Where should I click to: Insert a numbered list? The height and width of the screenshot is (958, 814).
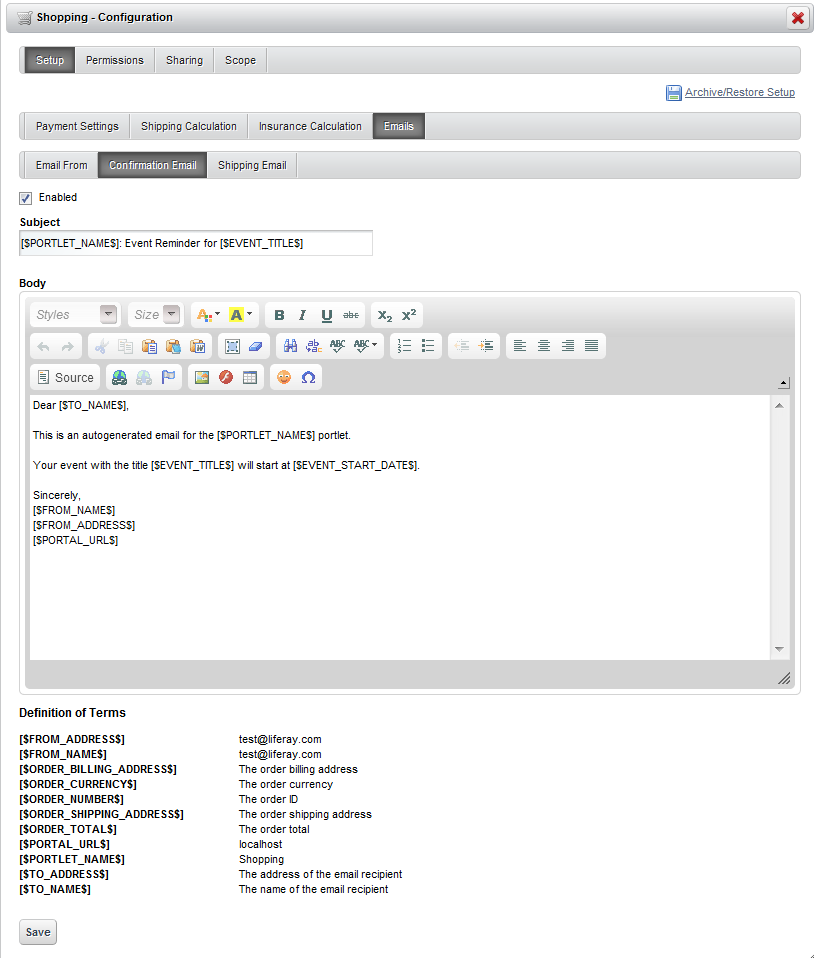tap(404, 346)
